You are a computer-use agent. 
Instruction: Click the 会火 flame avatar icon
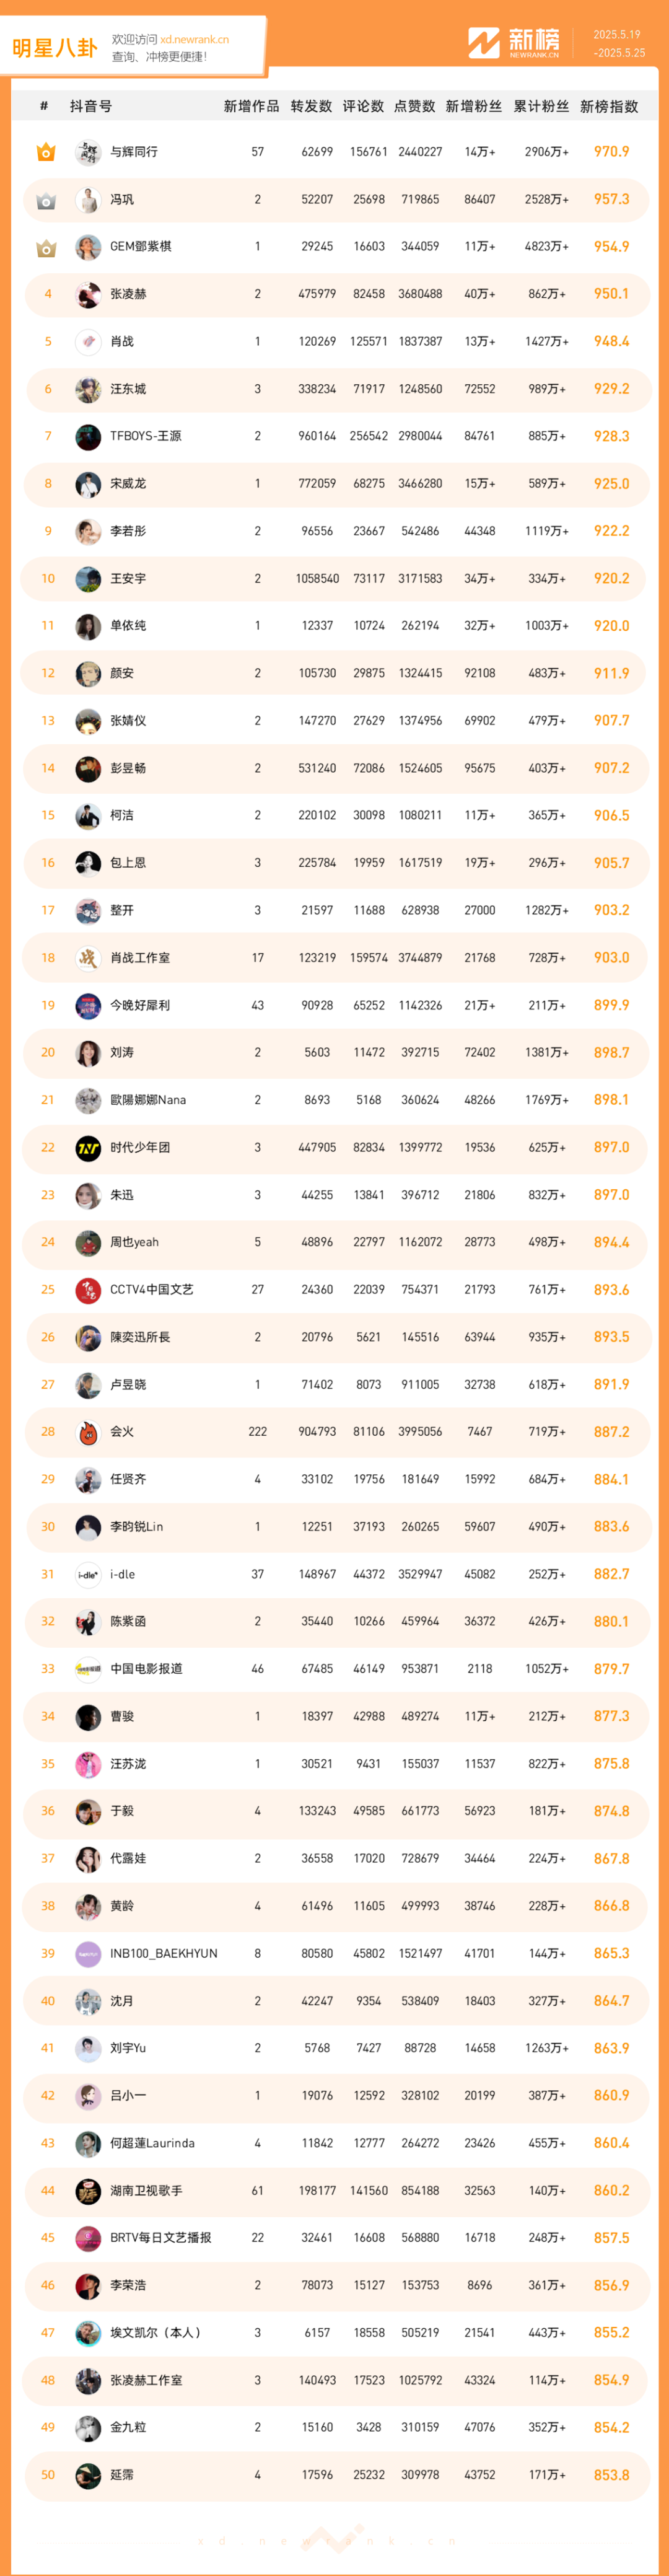click(x=88, y=1432)
